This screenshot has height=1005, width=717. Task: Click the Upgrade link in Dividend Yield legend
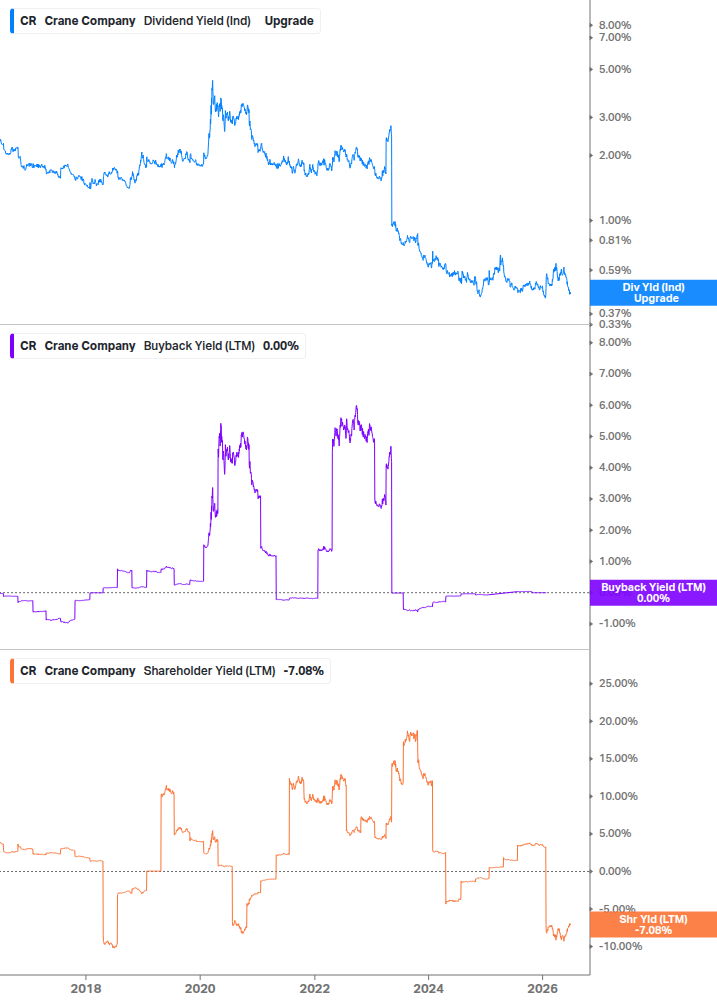(x=289, y=21)
